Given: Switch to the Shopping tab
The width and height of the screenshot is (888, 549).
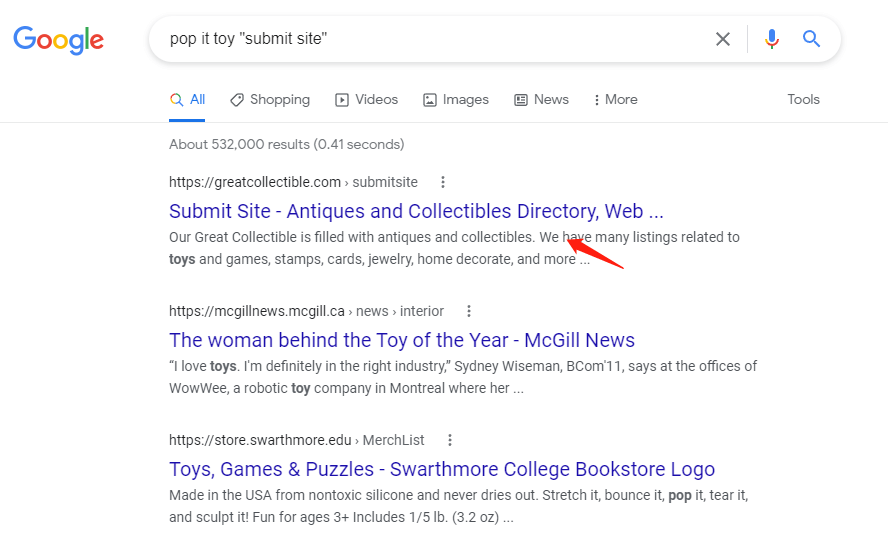Looking at the screenshot, I should [270, 100].
